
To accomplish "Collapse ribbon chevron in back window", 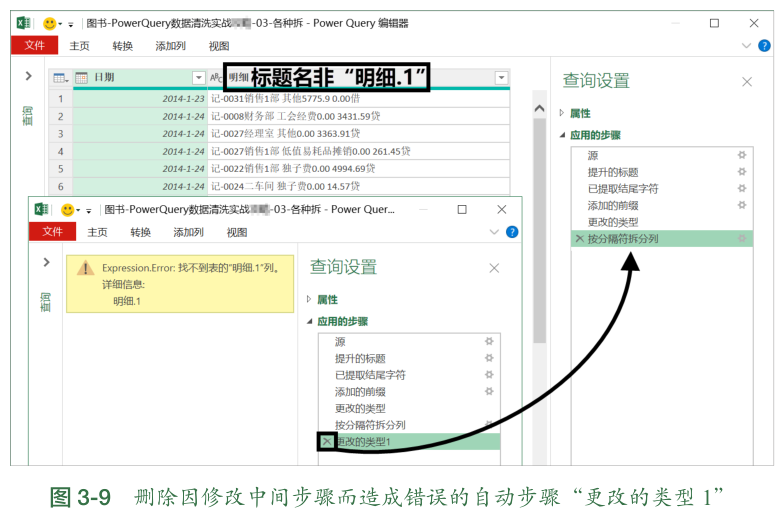I will point(746,46).
